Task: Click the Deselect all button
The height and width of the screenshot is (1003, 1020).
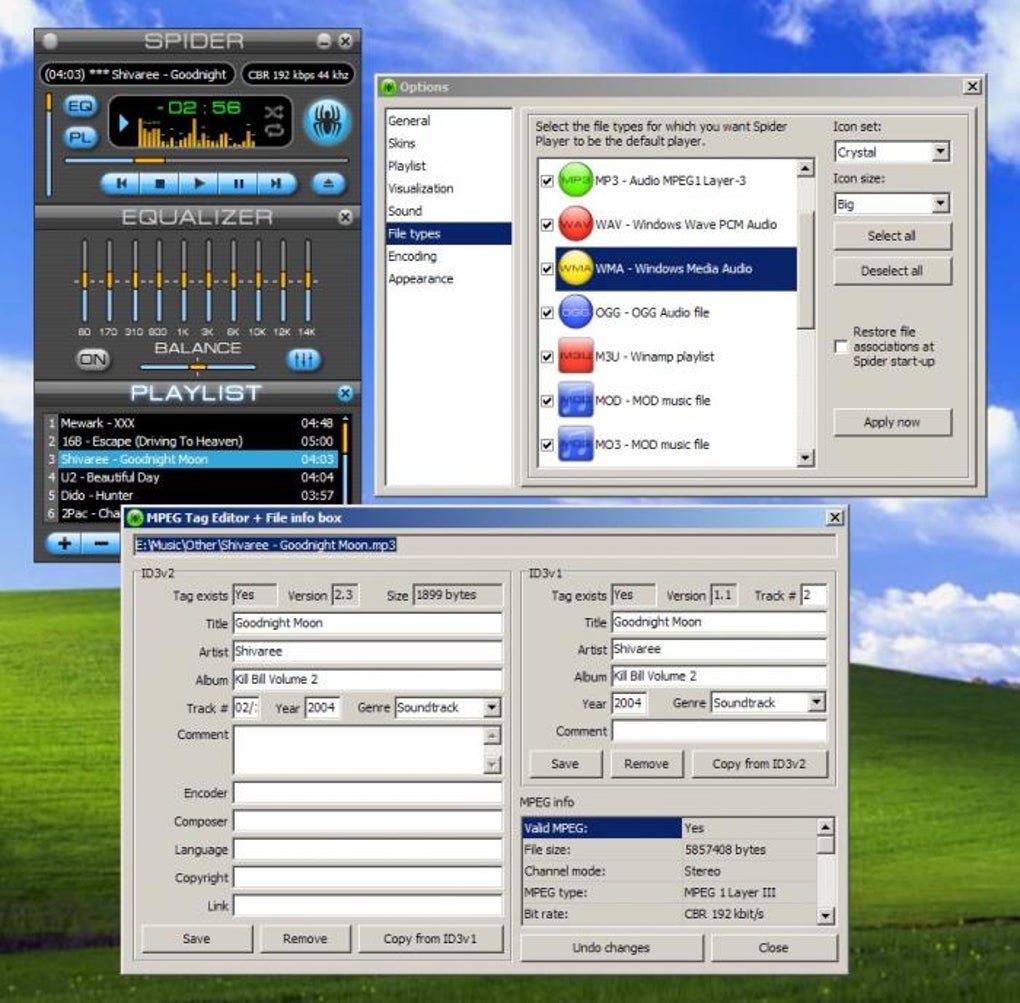Action: 892,271
